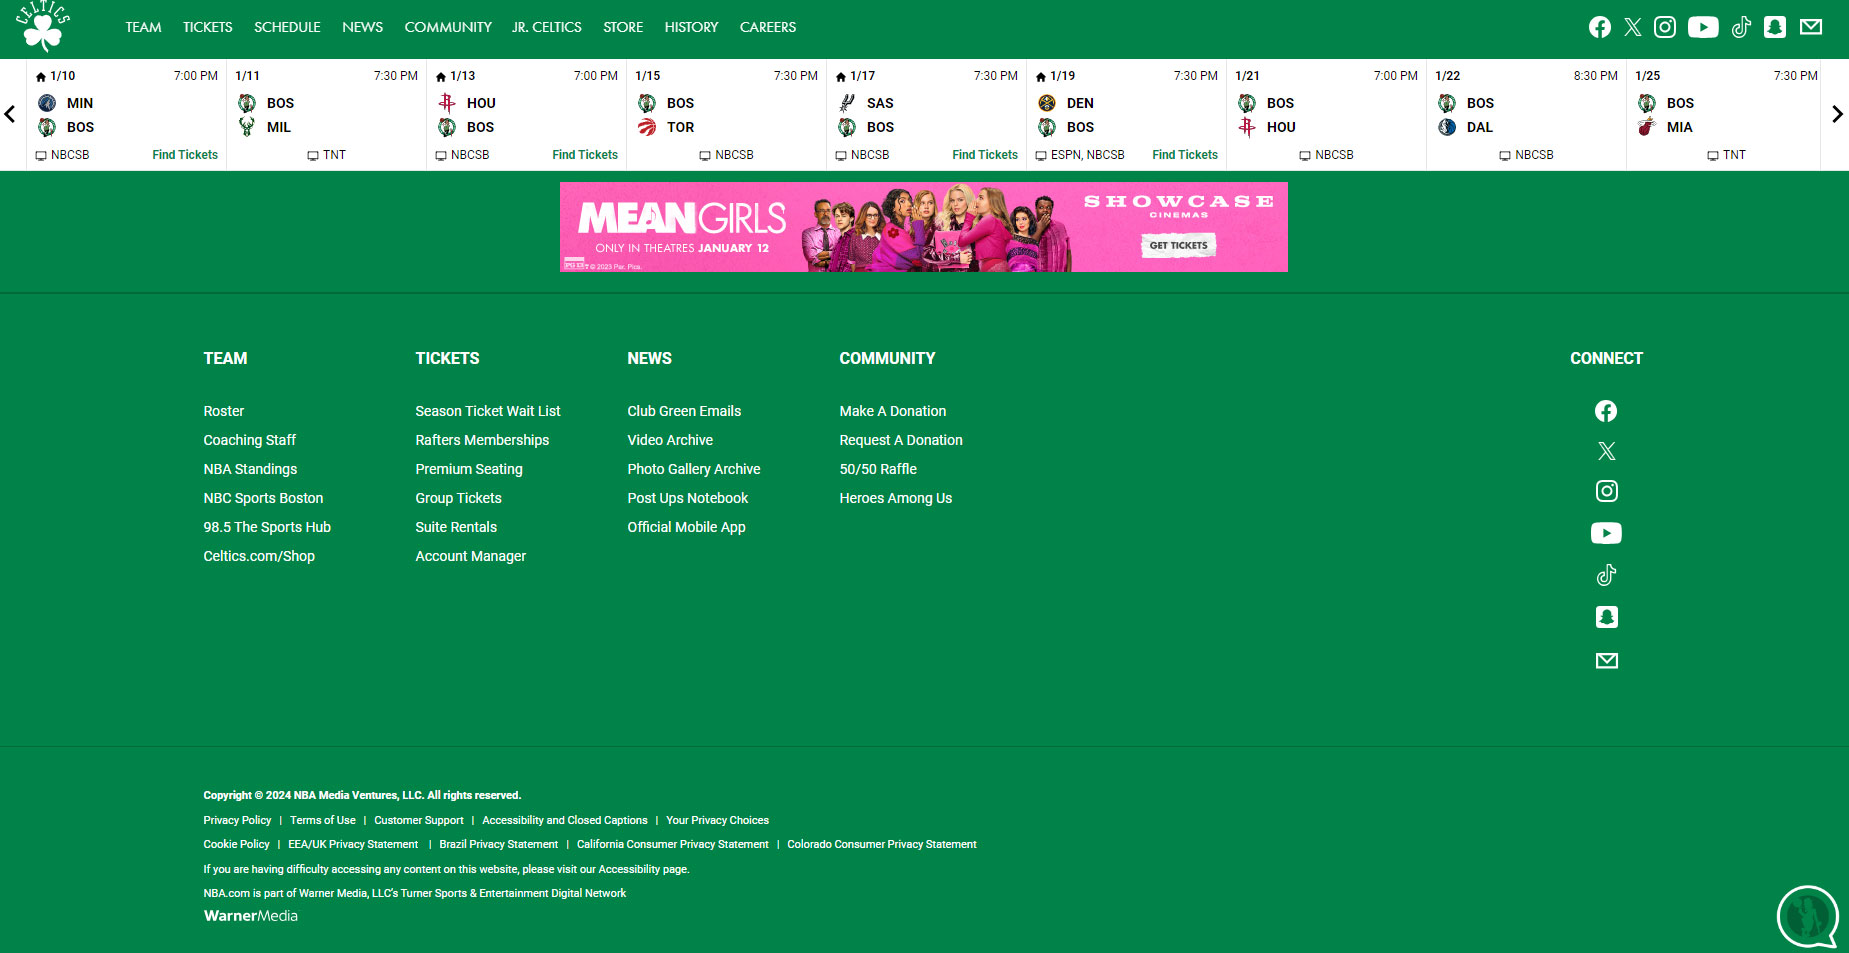Find Tickets for 1/19 DEN game
The width and height of the screenshot is (1849, 953).
click(x=1184, y=155)
